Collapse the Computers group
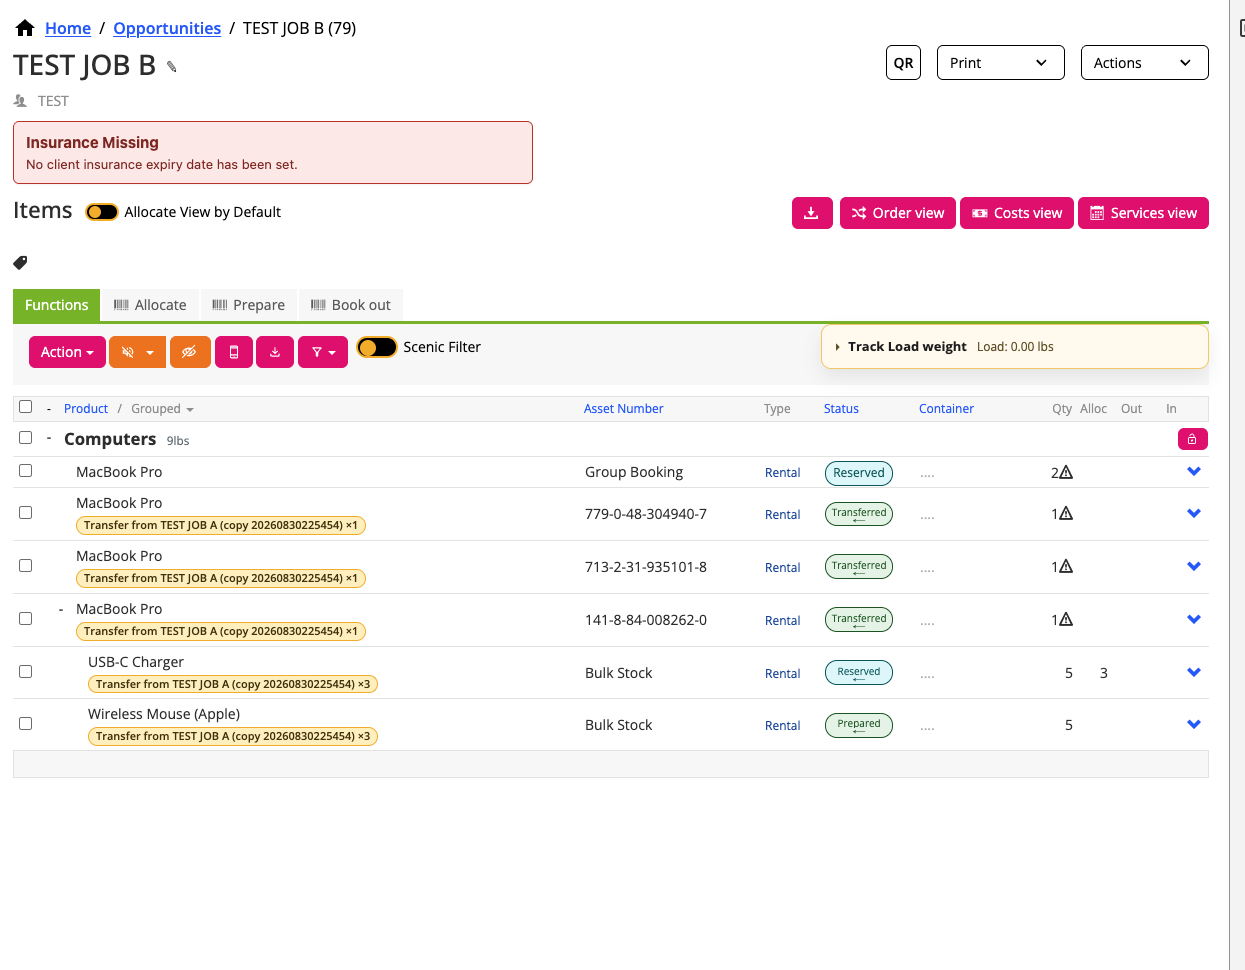 (49, 438)
